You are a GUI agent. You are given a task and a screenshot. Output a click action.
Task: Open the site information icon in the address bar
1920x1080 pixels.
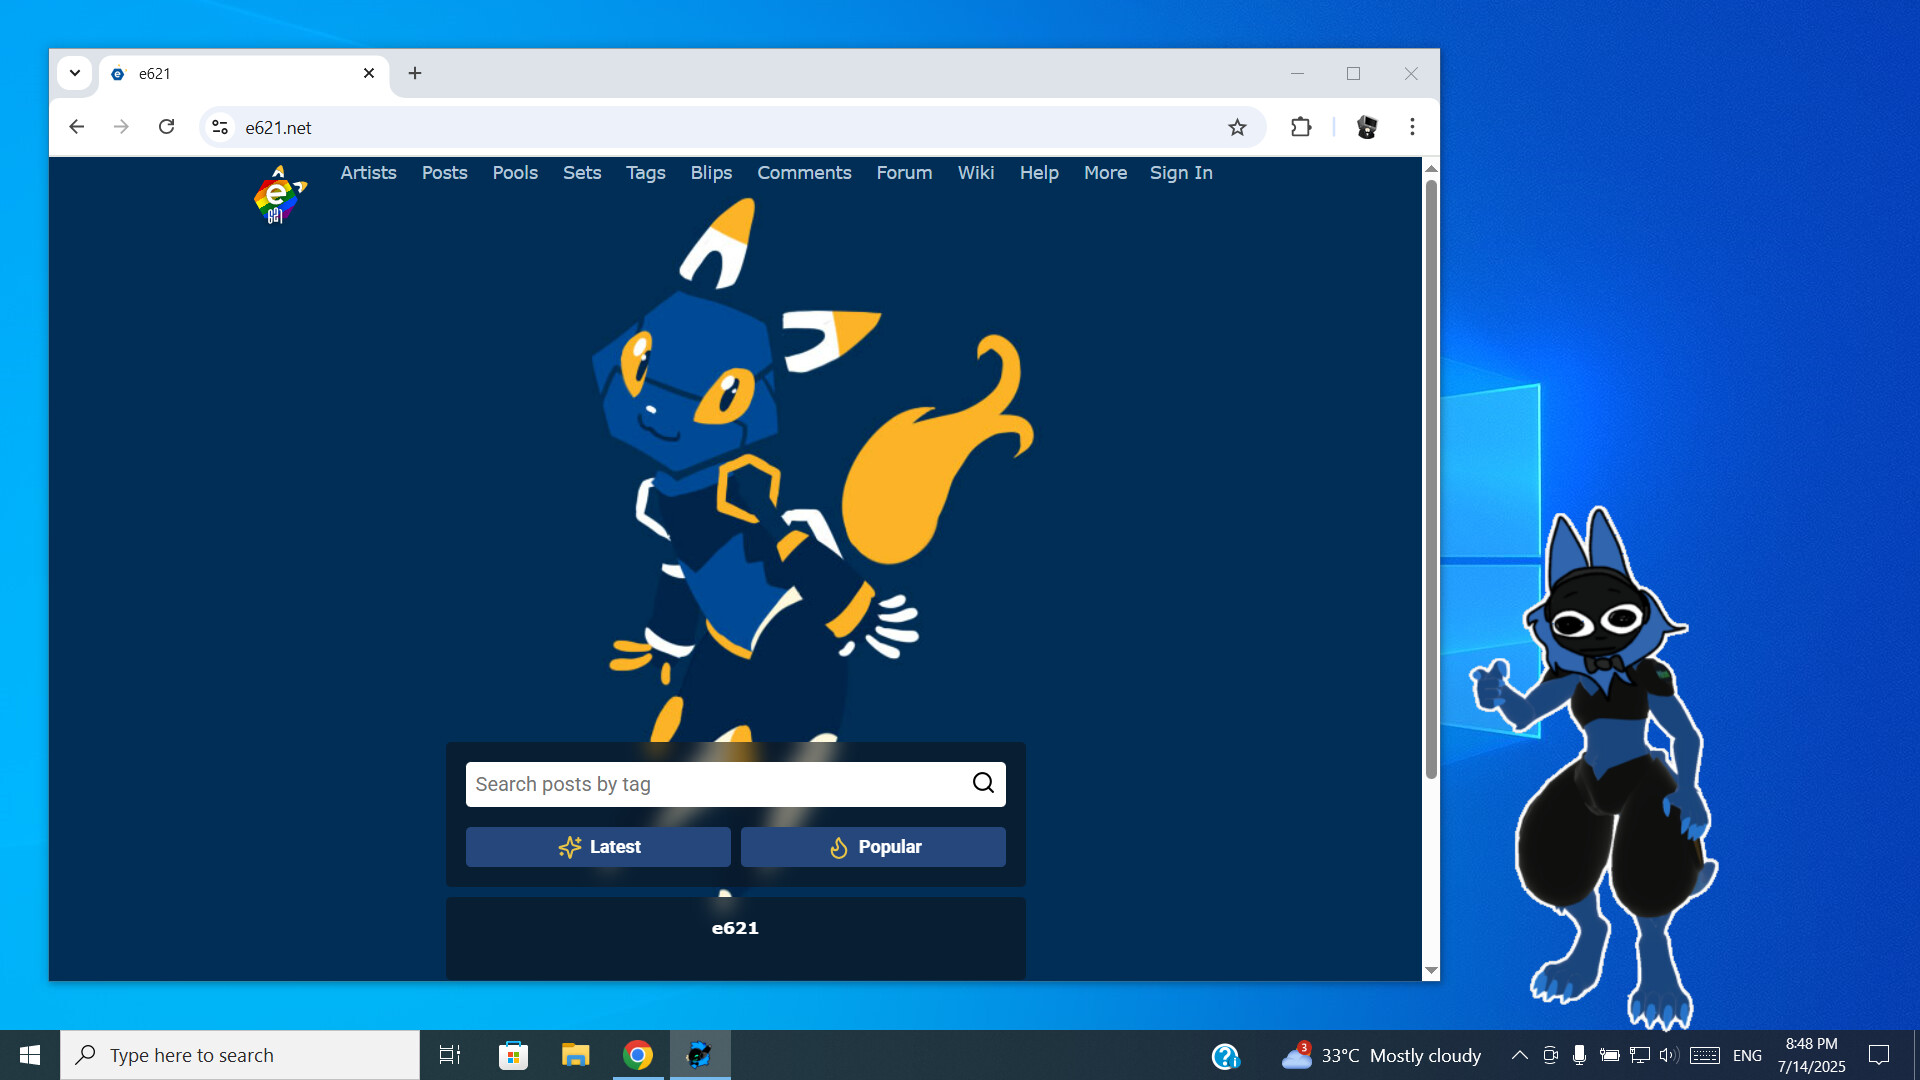coord(220,127)
